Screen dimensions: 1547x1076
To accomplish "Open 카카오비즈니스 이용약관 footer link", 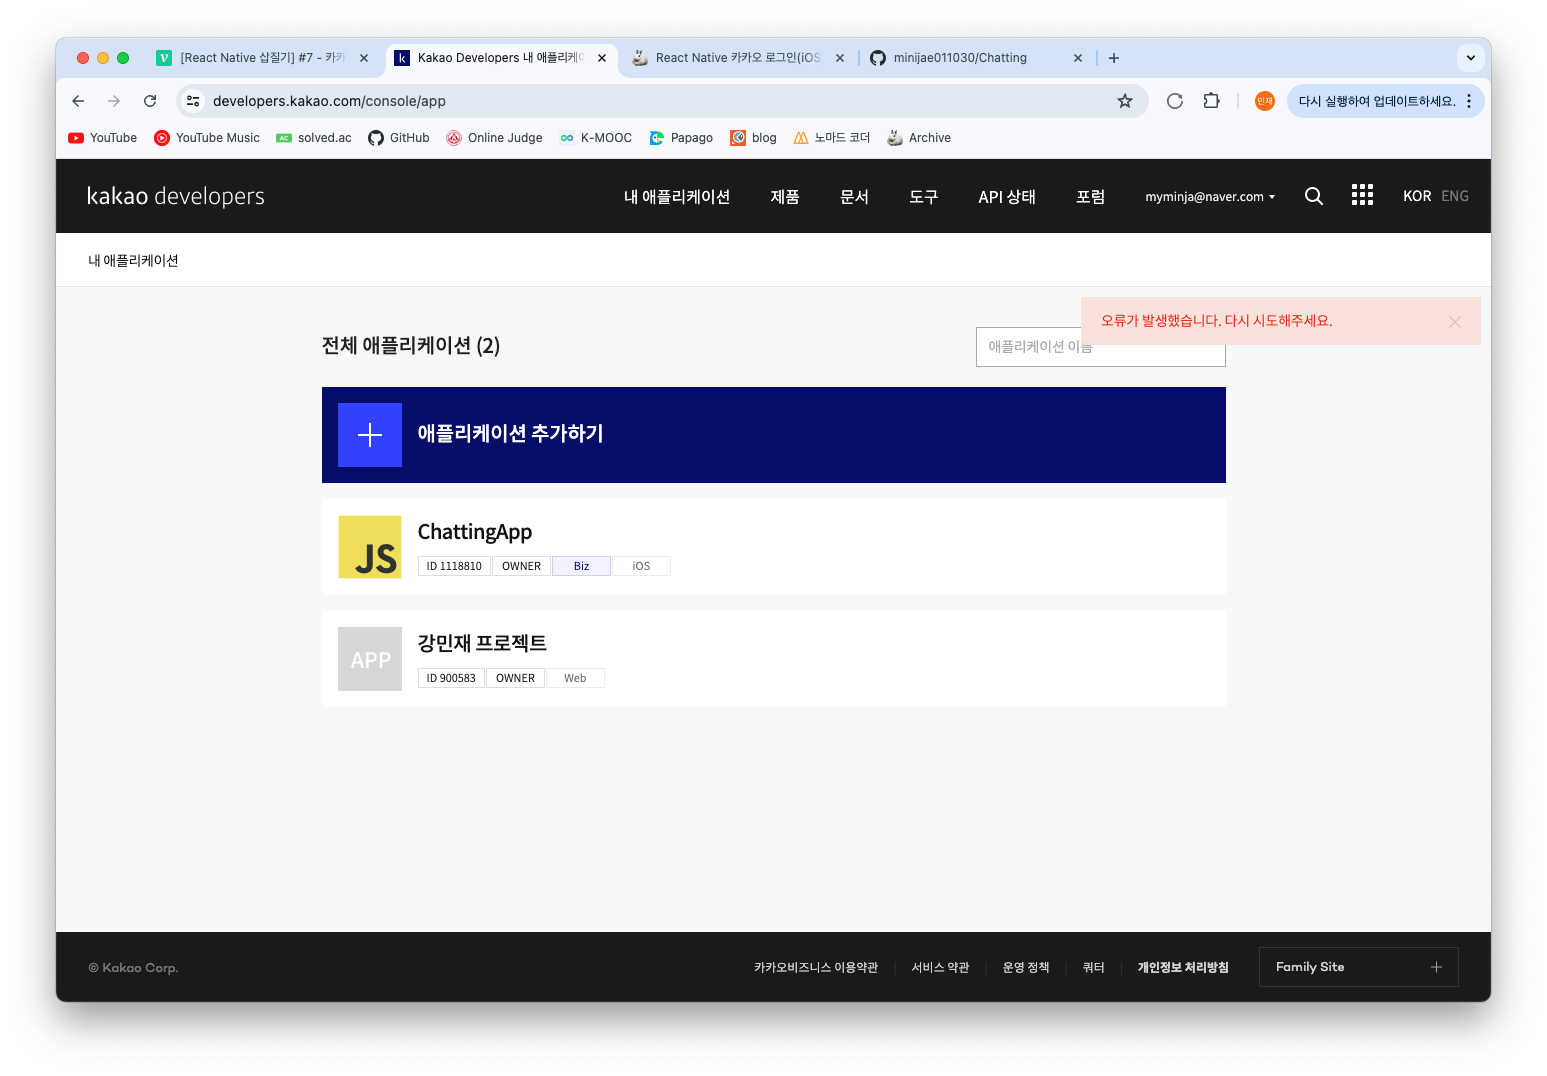I will (x=816, y=967).
